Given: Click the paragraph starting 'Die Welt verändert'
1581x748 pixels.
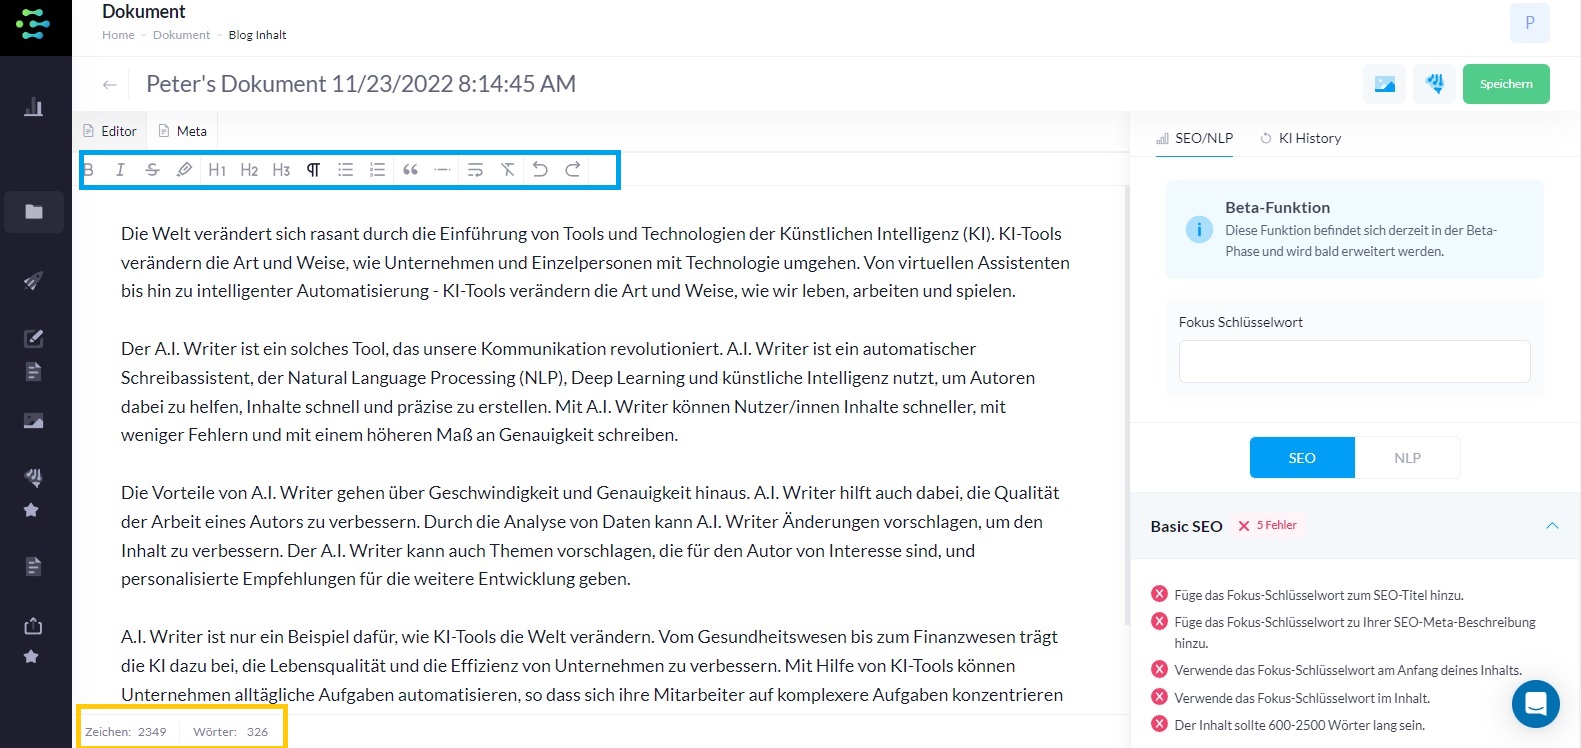Looking at the screenshot, I should [596, 262].
